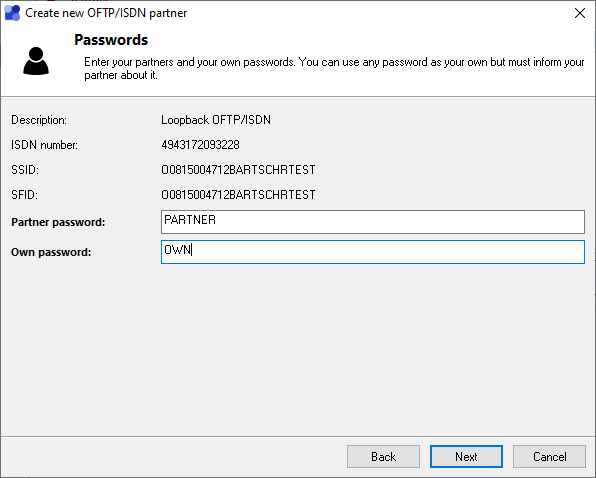Click the user silhouette icon
The width and height of the screenshot is (596, 478).
click(36, 61)
